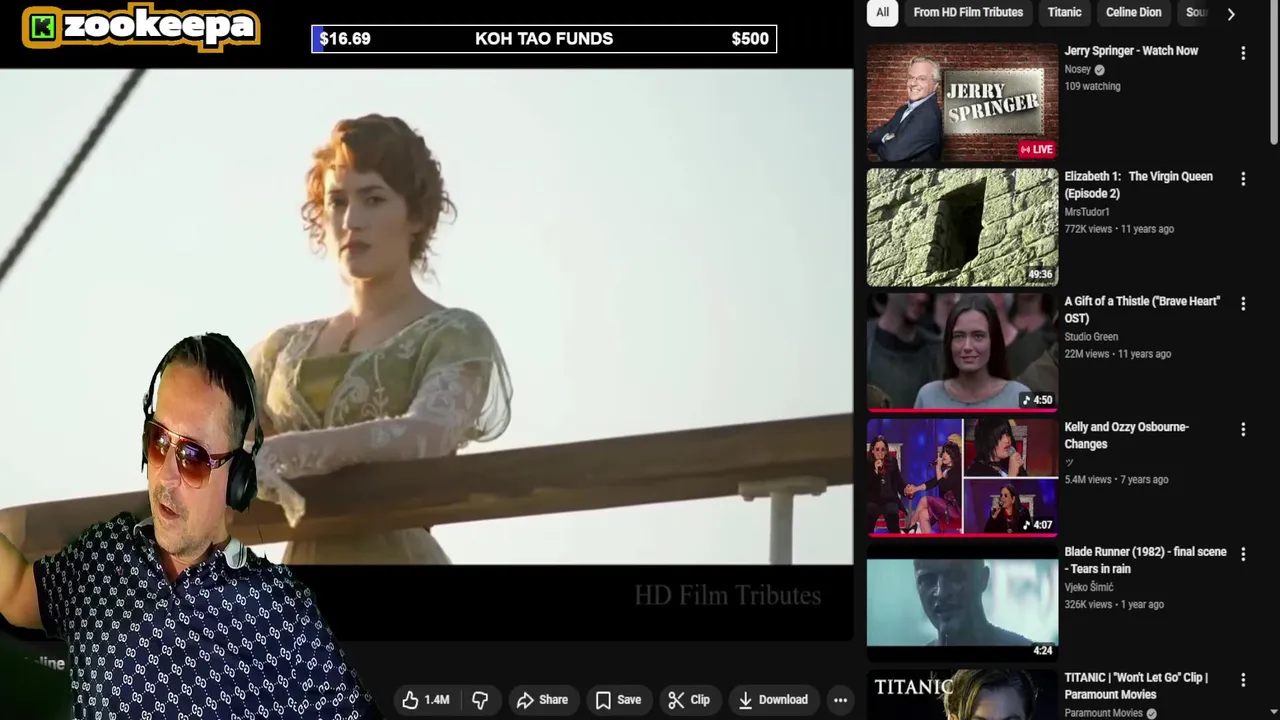The width and height of the screenshot is (1280, 720).
Task: Click the dislike thumbs-down icon
Action: coord(480,700)
